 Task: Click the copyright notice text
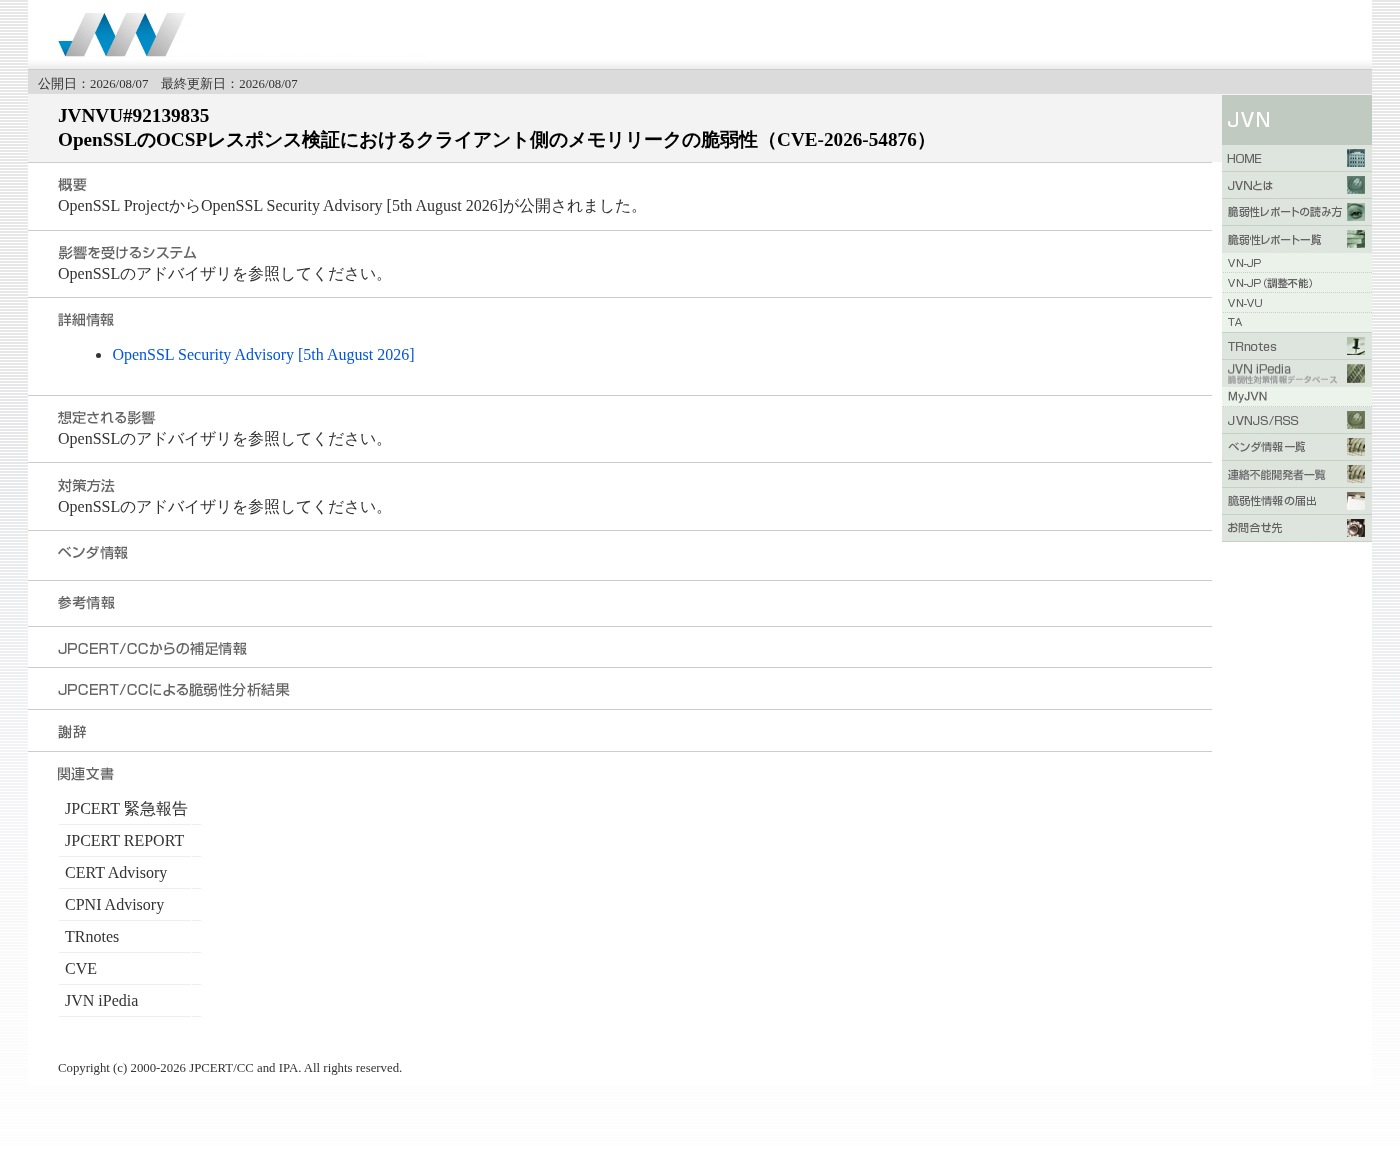pyautogui.click(x=230, y=1068)
